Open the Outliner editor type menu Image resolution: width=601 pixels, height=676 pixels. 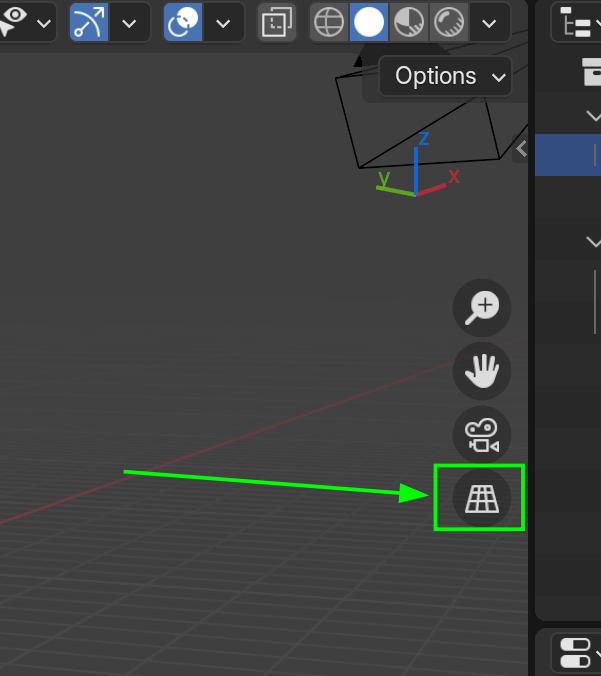point(576,22)
